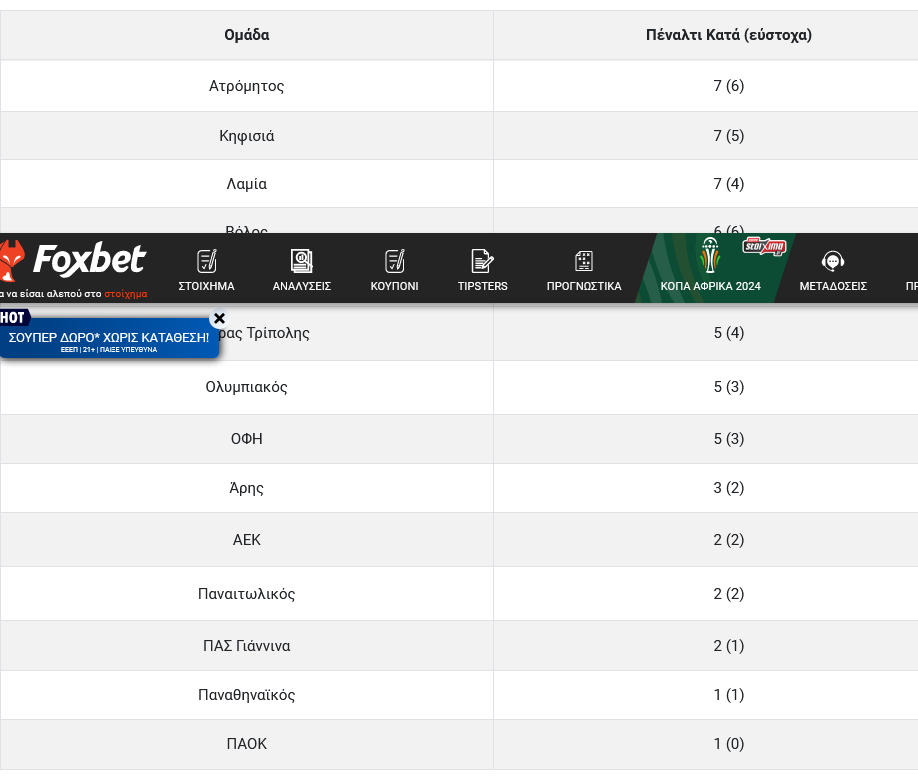Click the ΣΤΟΙΧΗΜΑ notepad icon
The height and width of the screenshot is (778, 918).
click(x=207, y=261)
